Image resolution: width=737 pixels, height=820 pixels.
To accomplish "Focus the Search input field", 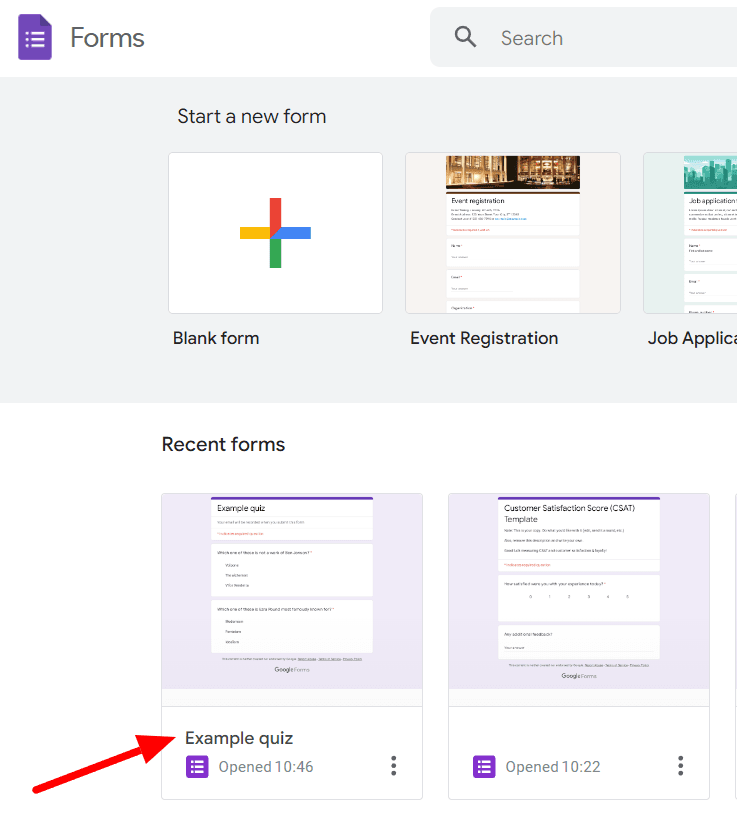I will (583, 37).
